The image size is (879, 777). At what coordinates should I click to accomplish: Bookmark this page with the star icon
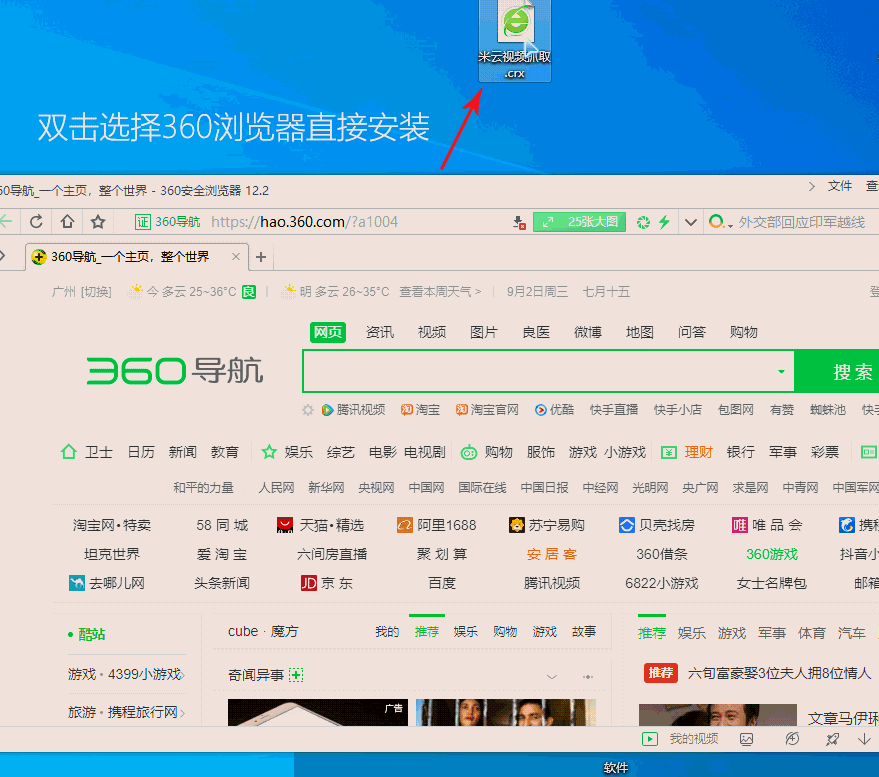click(x=98, y=222)
